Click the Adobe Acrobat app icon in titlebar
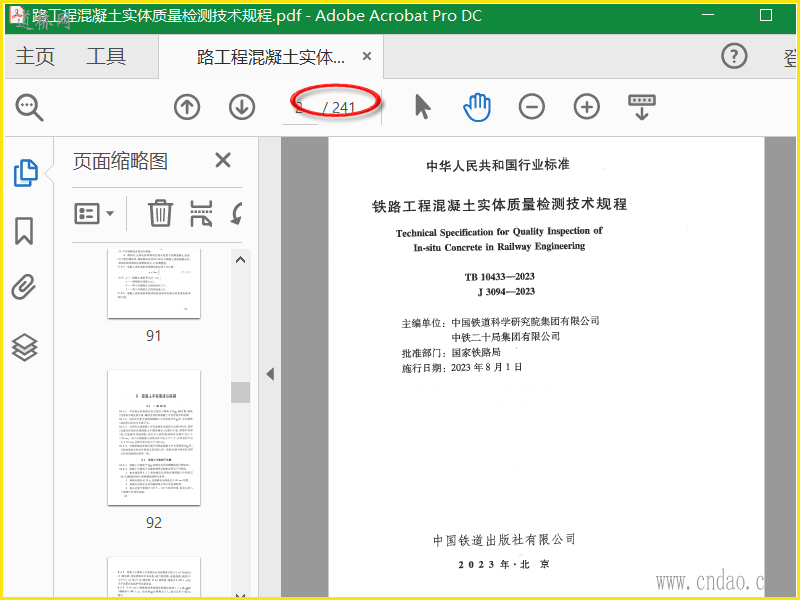Viewport: 800px width, 600px height. click(x=18, y=14)
